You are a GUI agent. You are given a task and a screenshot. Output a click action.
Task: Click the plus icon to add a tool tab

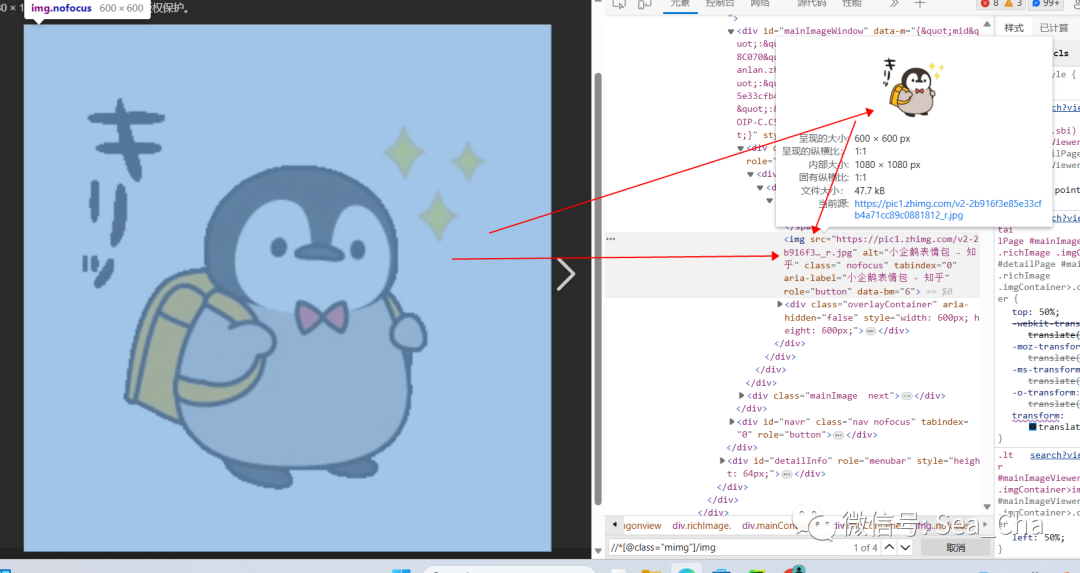[920, 4]
